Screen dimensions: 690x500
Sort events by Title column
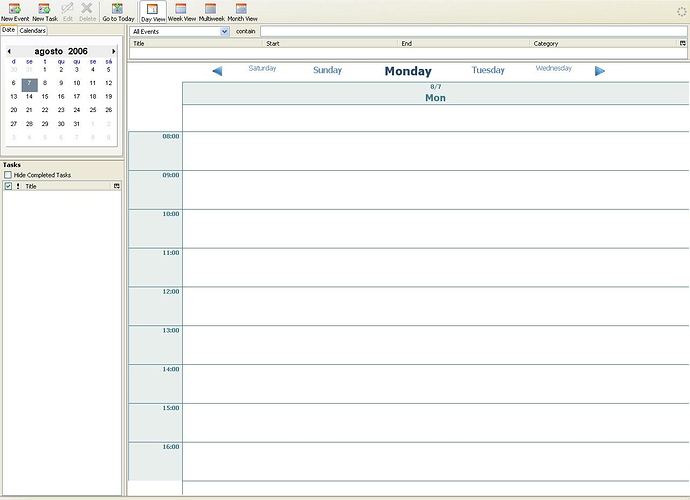(x=196, y=43)
